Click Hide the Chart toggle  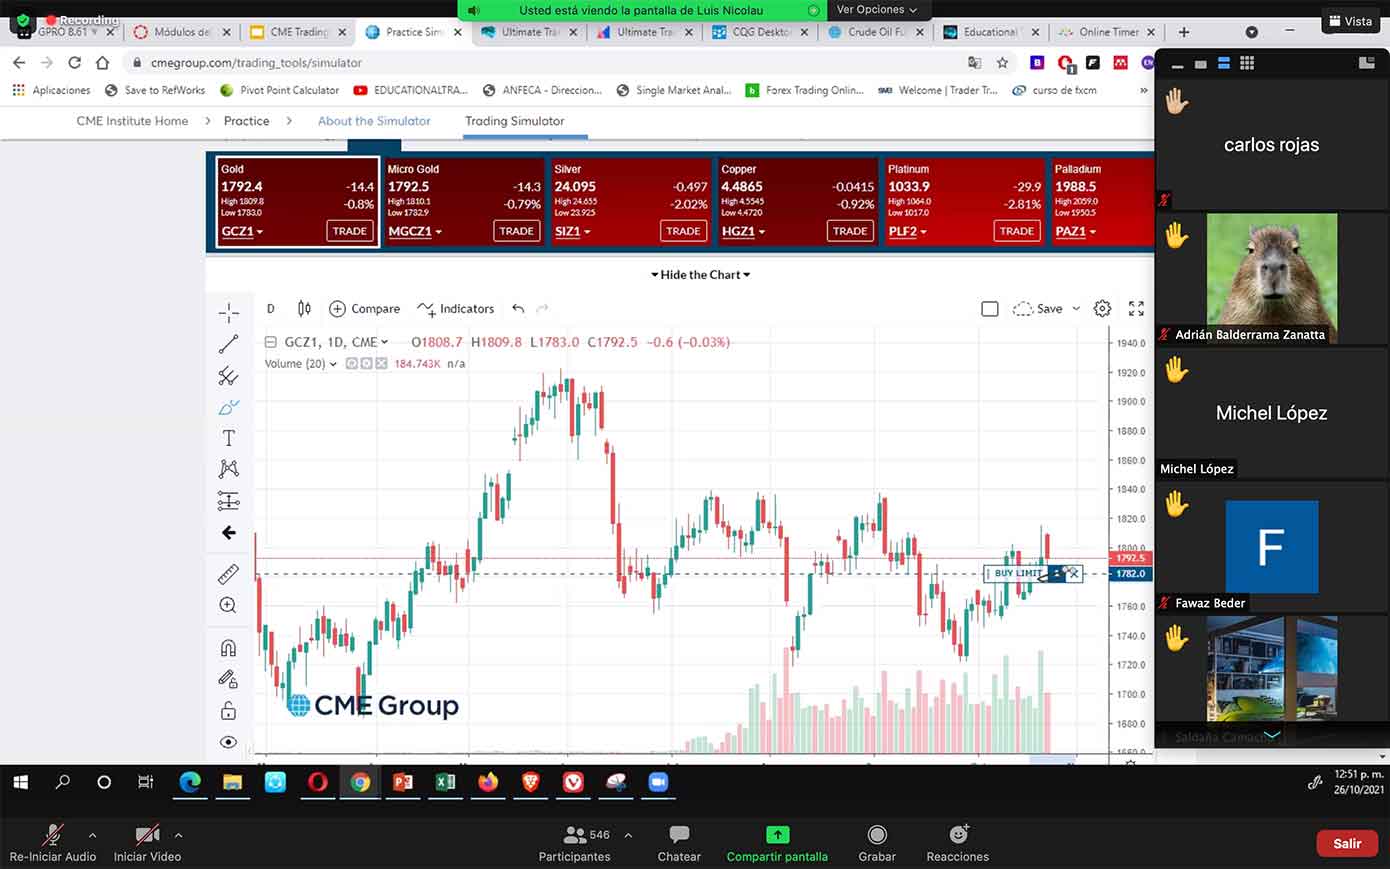pyautogui.click(x=700, y=275)
